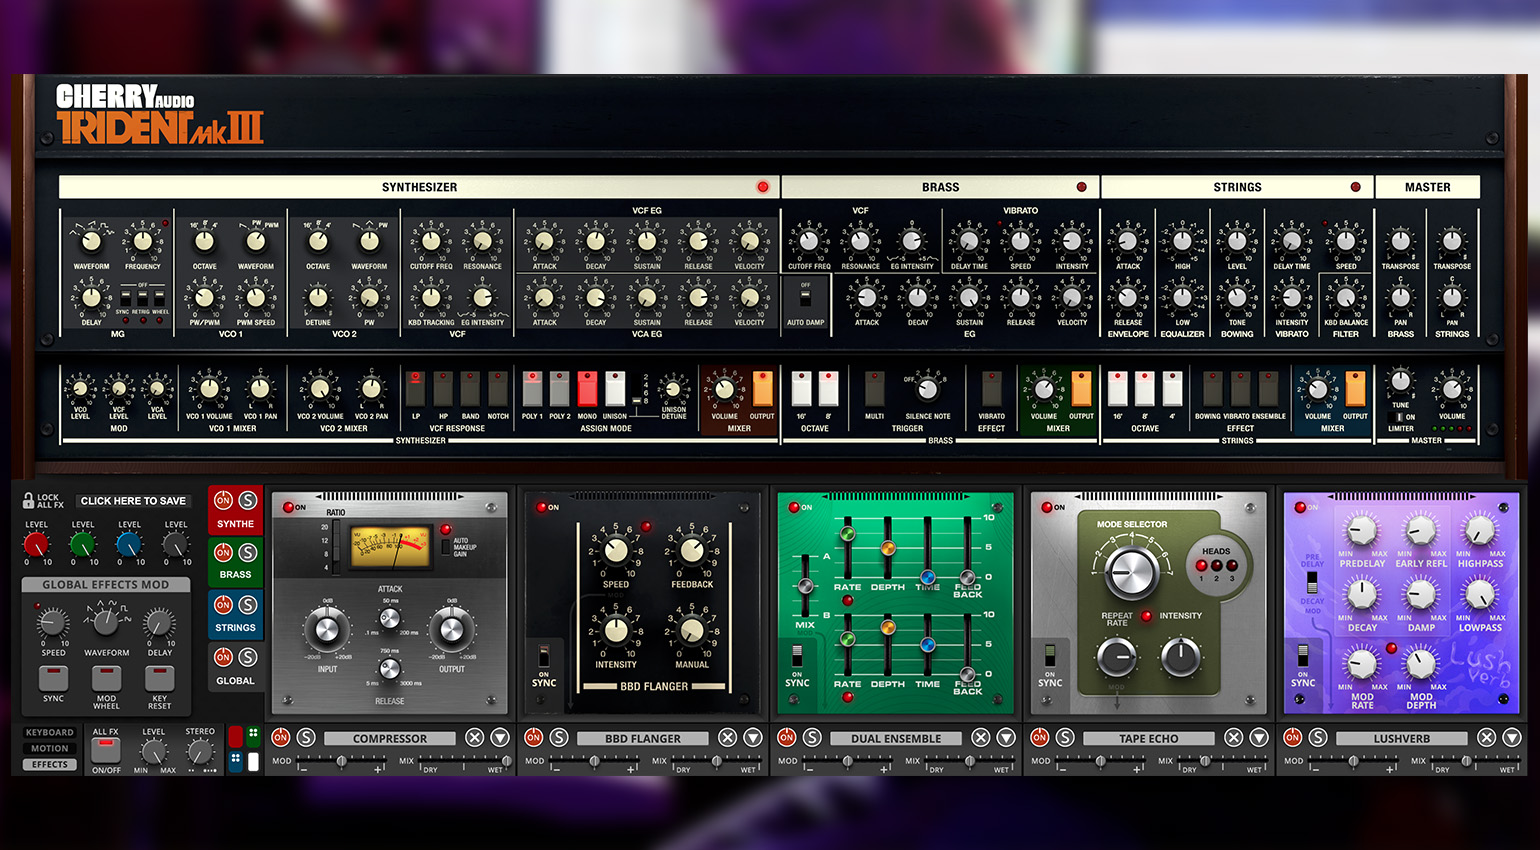The height and width of the screenshot is (850, 1540).
Task: Expand the Tape Echo effect selection menu
Action: click(1259, 738)
